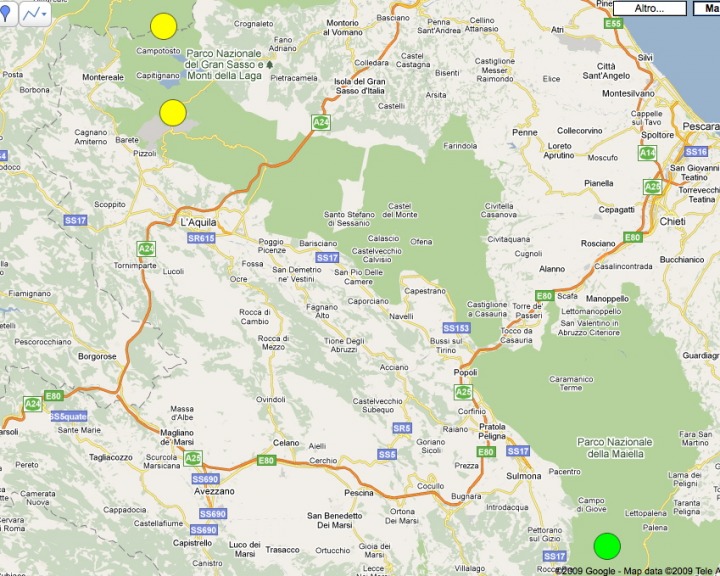The width and height of the screenshot is (720, 576).
Task: Click the E80 shield near Rosciano
Action: (633, 237)
